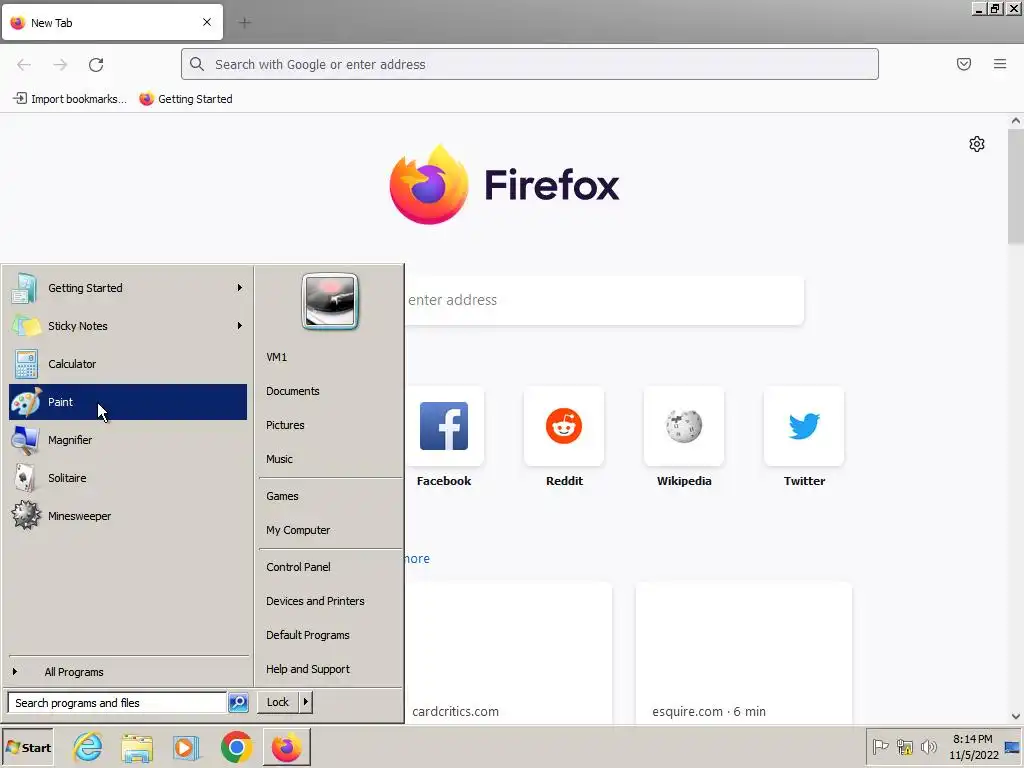This screenshot has width=1024, height=768.
Task: Open Control Panel
Action: pyautogui.click(x=328, y=567)
